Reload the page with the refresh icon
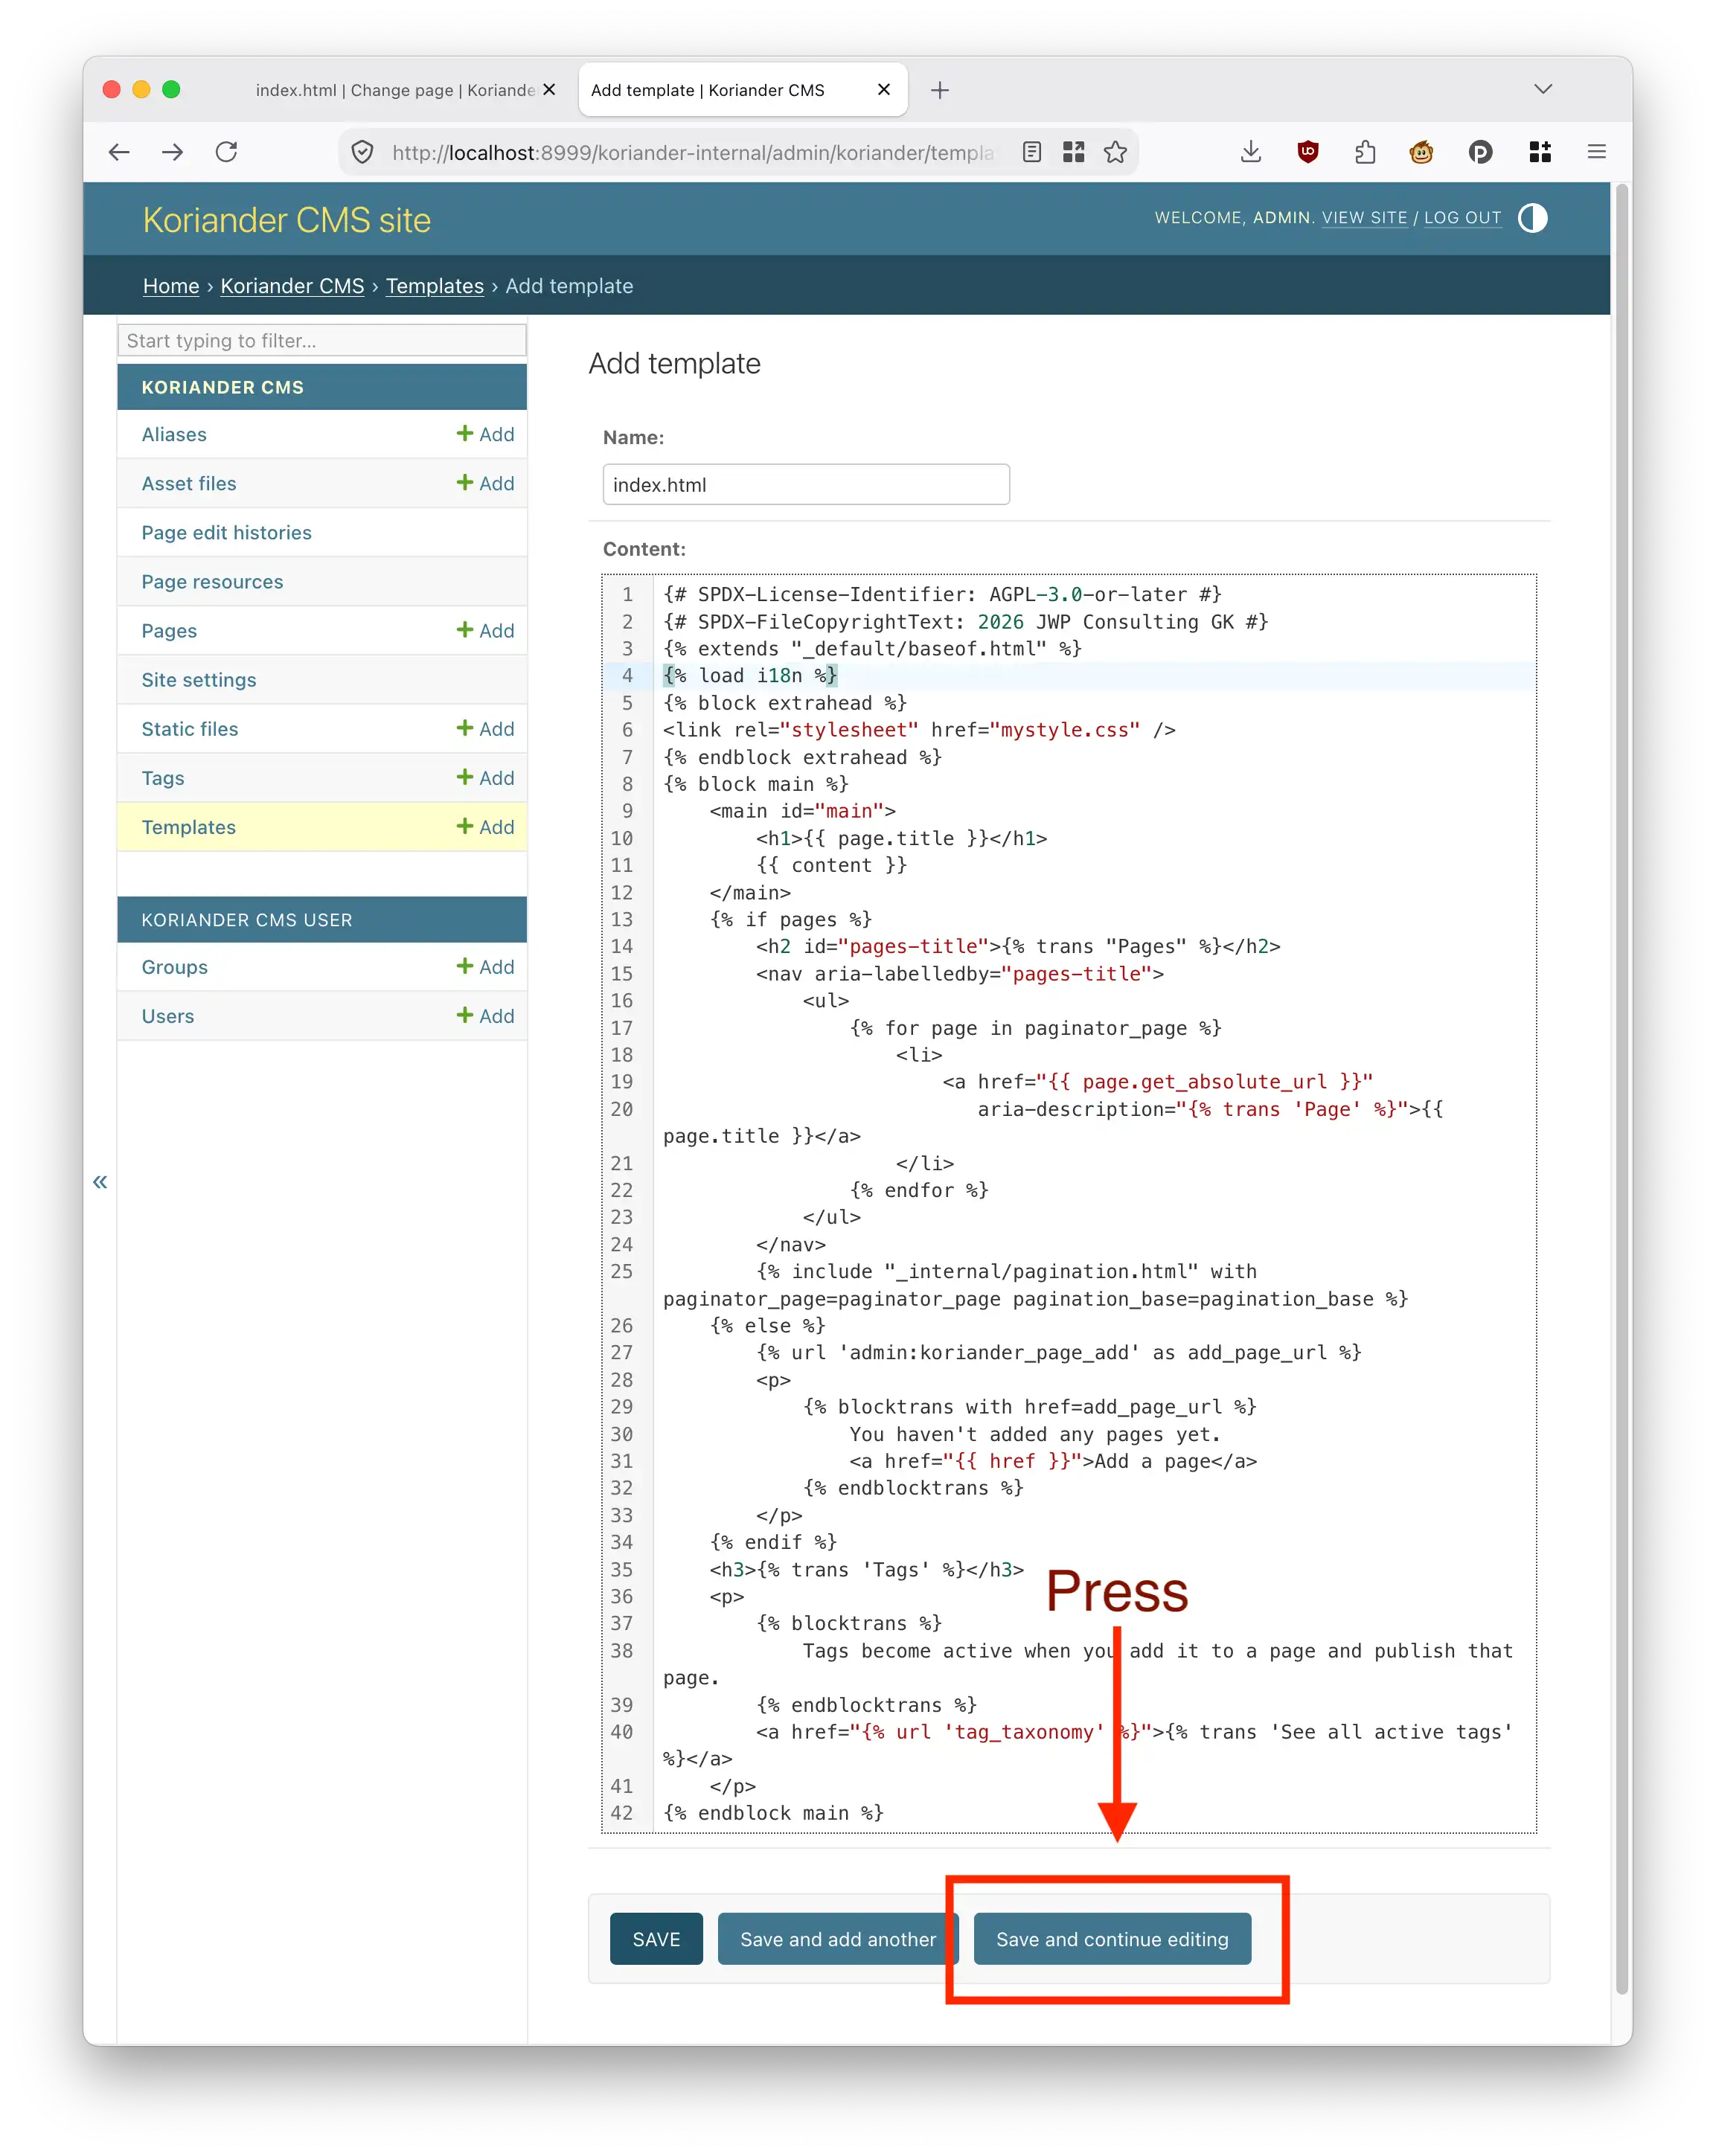 227,152
